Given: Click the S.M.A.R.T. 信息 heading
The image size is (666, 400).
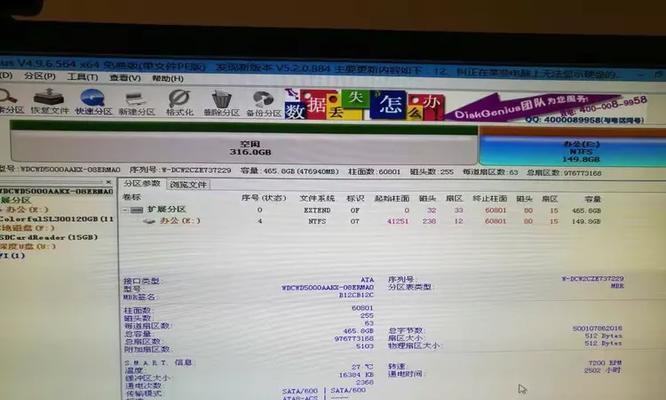Looking at the screenshot, I should click(x=158, y=363).
